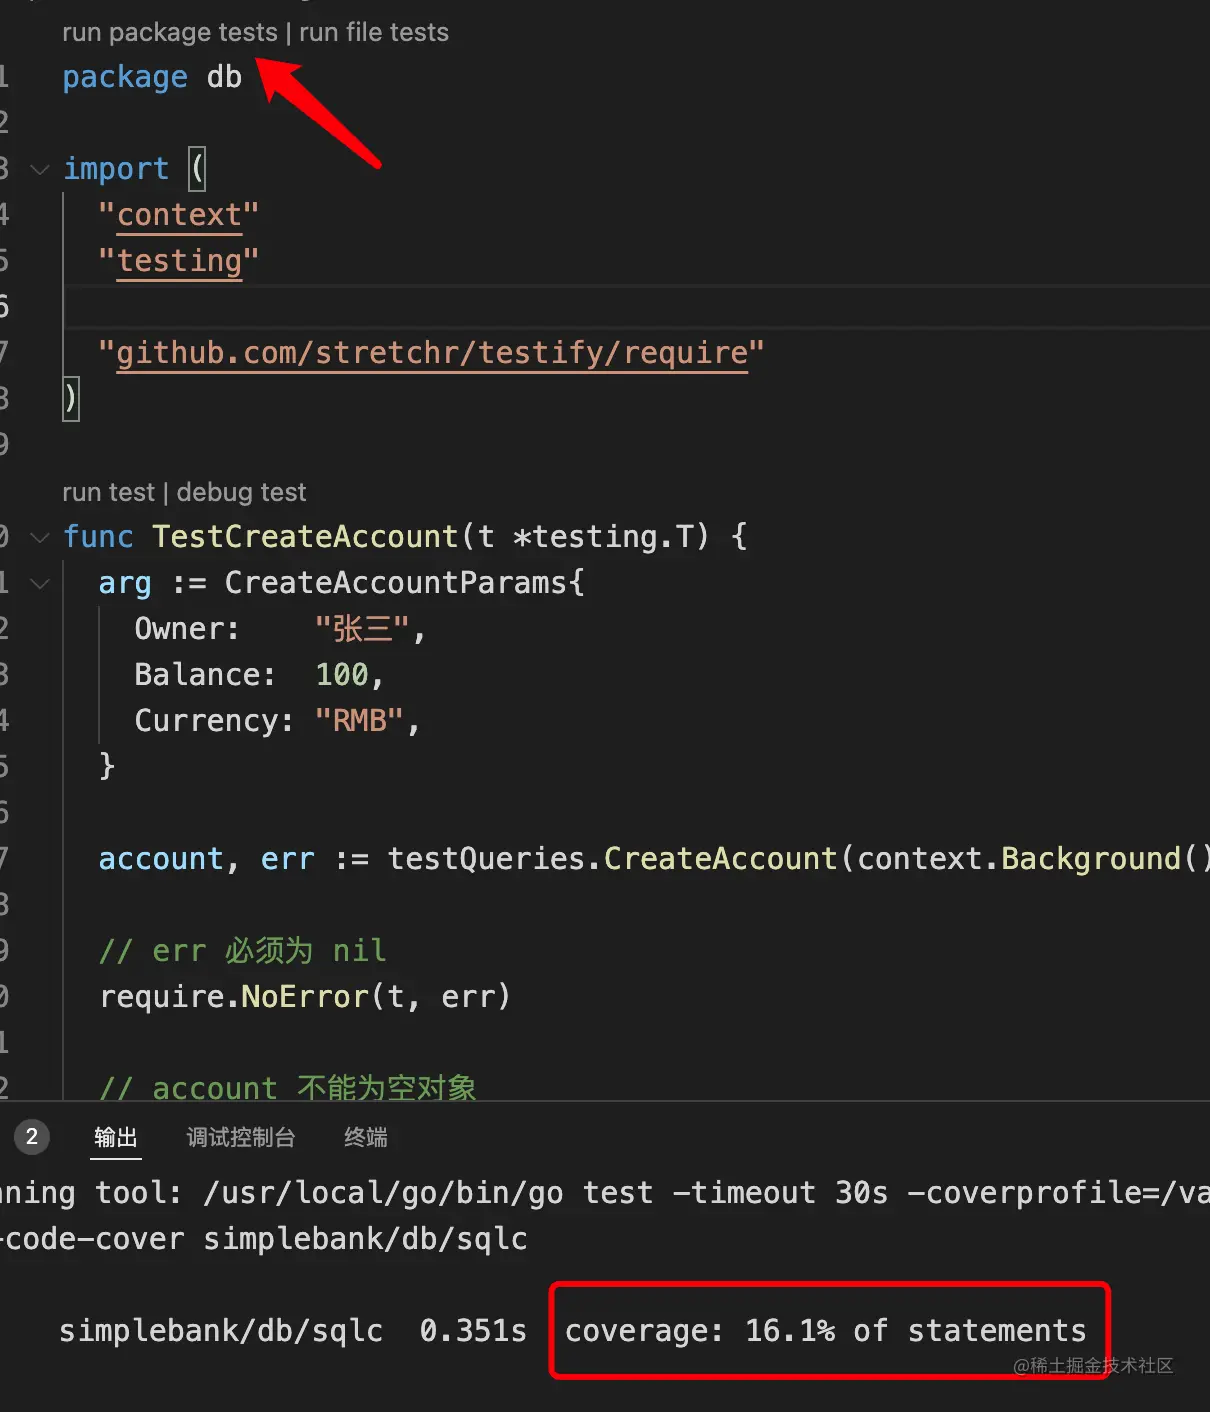Collapse the CreateAccountParams struct fold chevron
This screenshot has width=1210, height=1412.
pos(40,583)
